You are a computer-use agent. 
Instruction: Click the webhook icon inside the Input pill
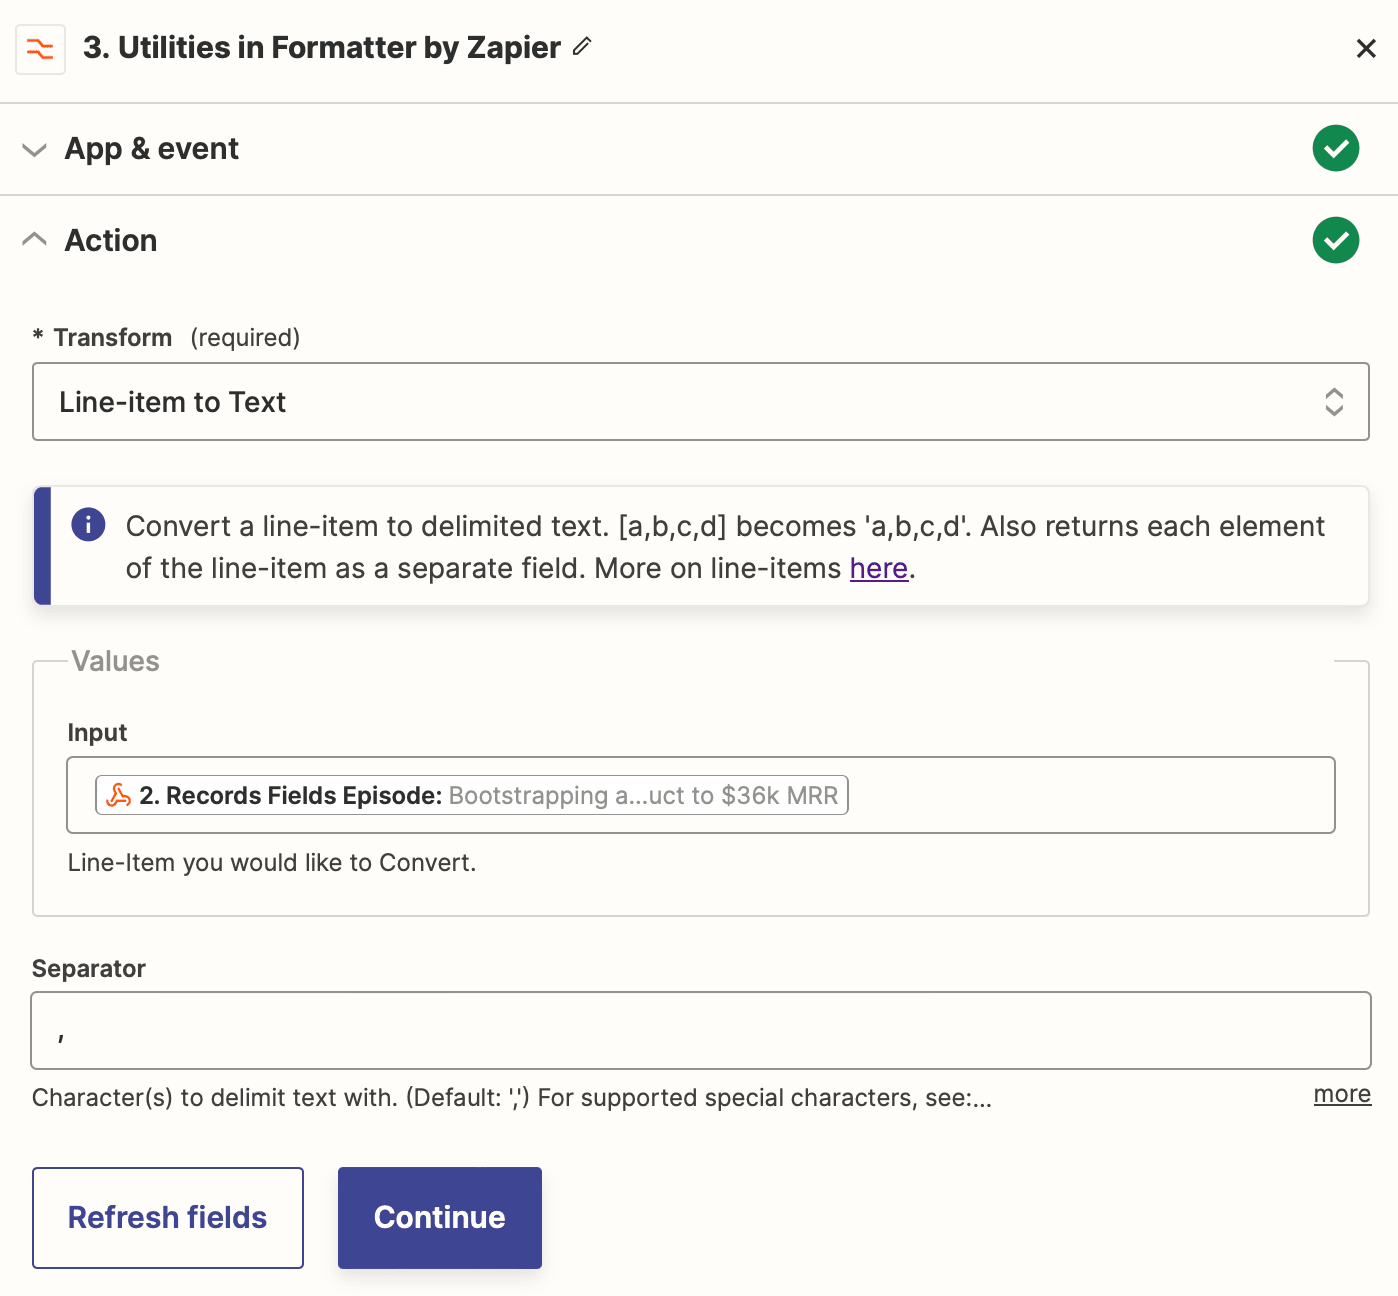click(120, 795)
